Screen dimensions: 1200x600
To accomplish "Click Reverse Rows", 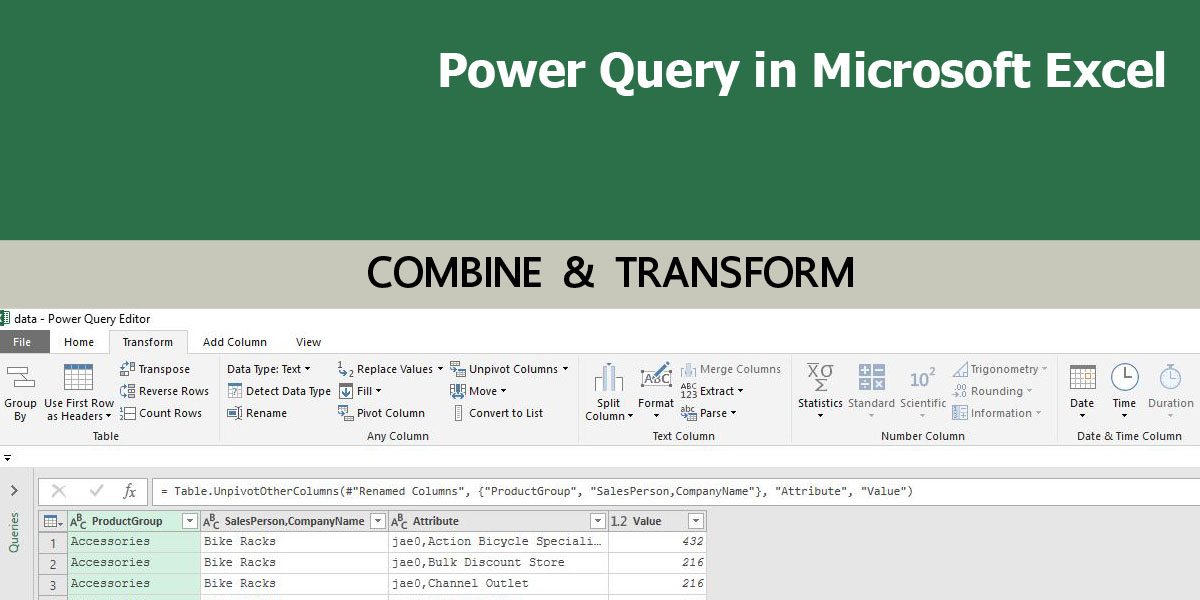I will coord(165,391).
